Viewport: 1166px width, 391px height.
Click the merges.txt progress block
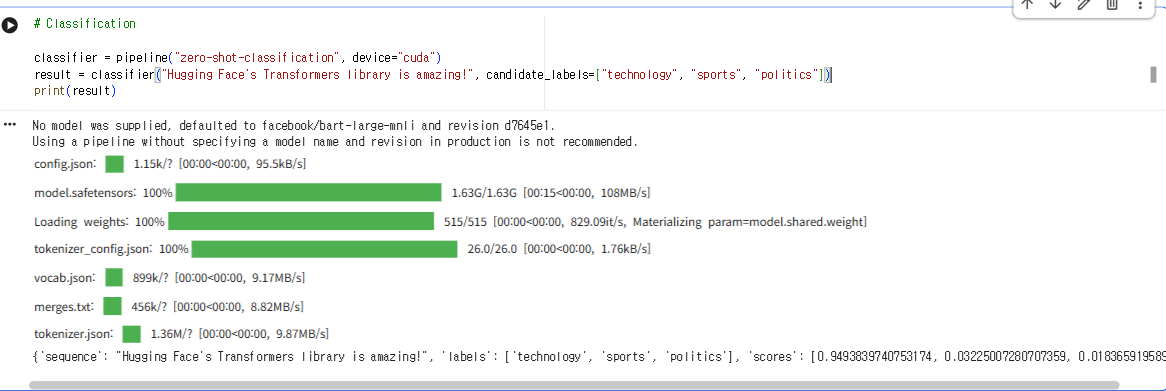point(112,306)
